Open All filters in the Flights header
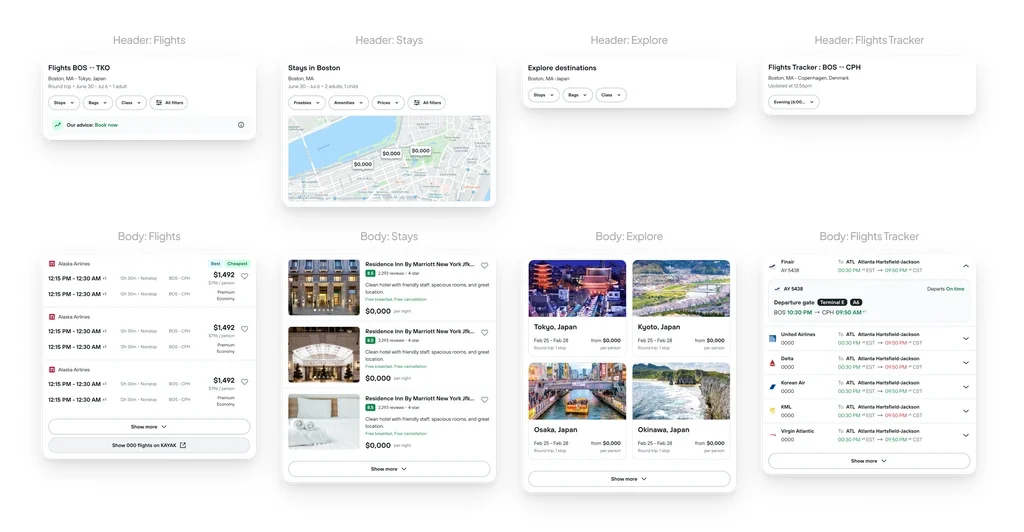1024x532 pixels. [x=168, y=102]
